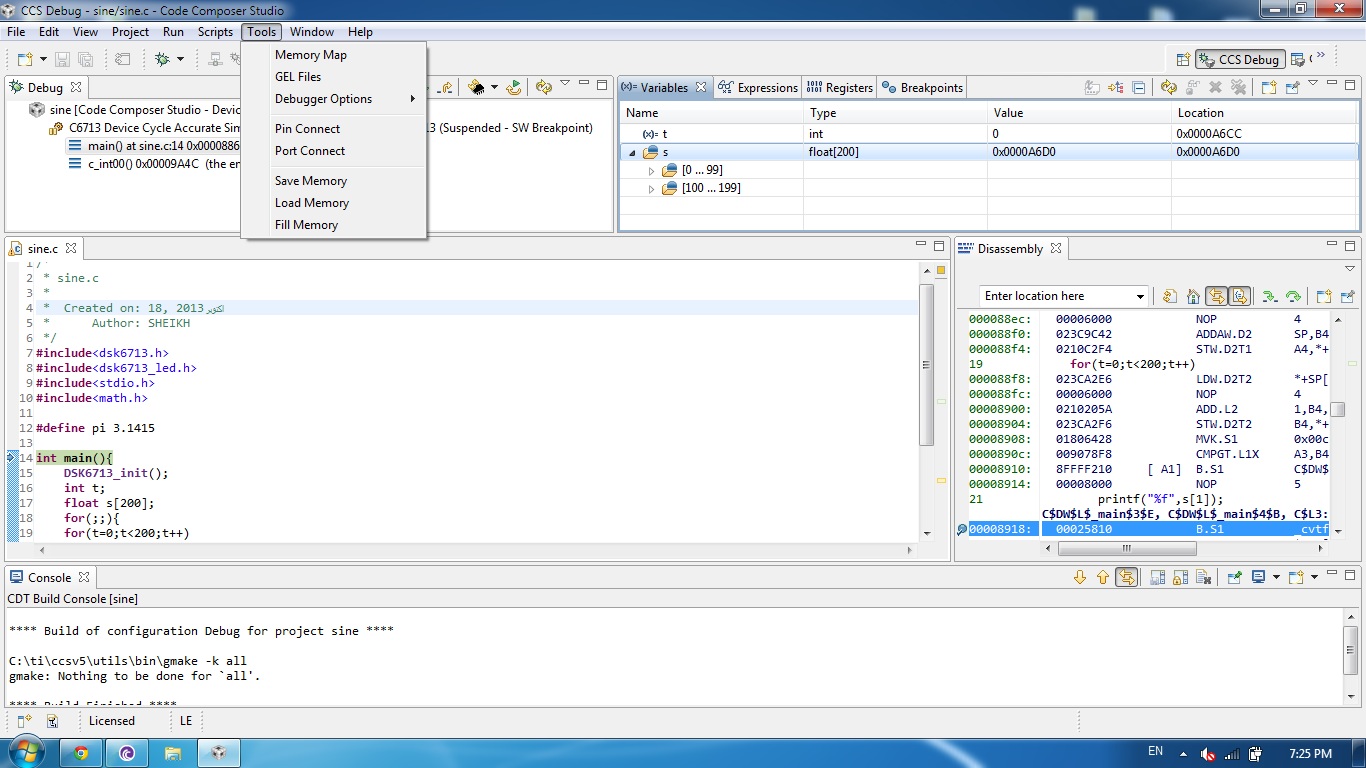Open Enter location here dropdown
The image size is (1366, 768).
click(1140, 296)
